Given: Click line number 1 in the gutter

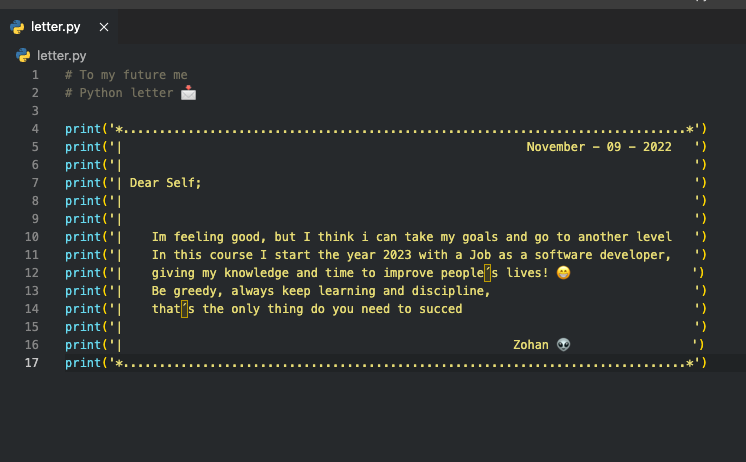Looking at the screenshot, I should click(35, 75).
